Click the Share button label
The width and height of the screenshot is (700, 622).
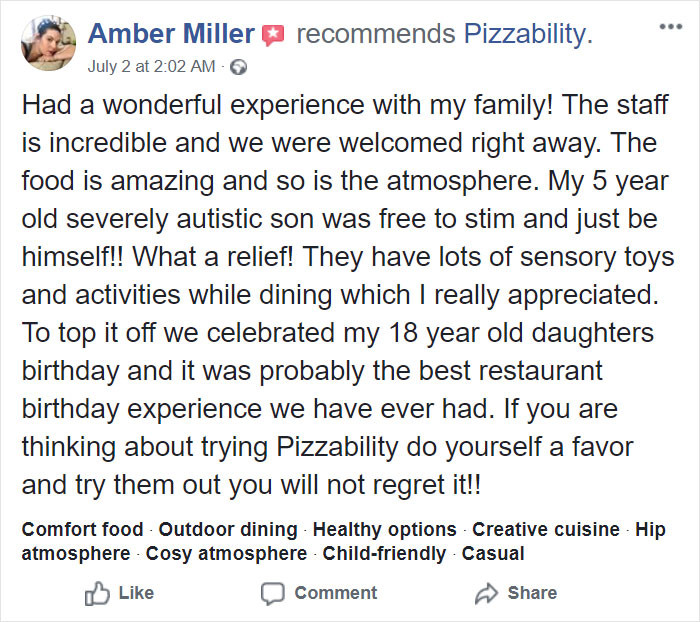532,593
